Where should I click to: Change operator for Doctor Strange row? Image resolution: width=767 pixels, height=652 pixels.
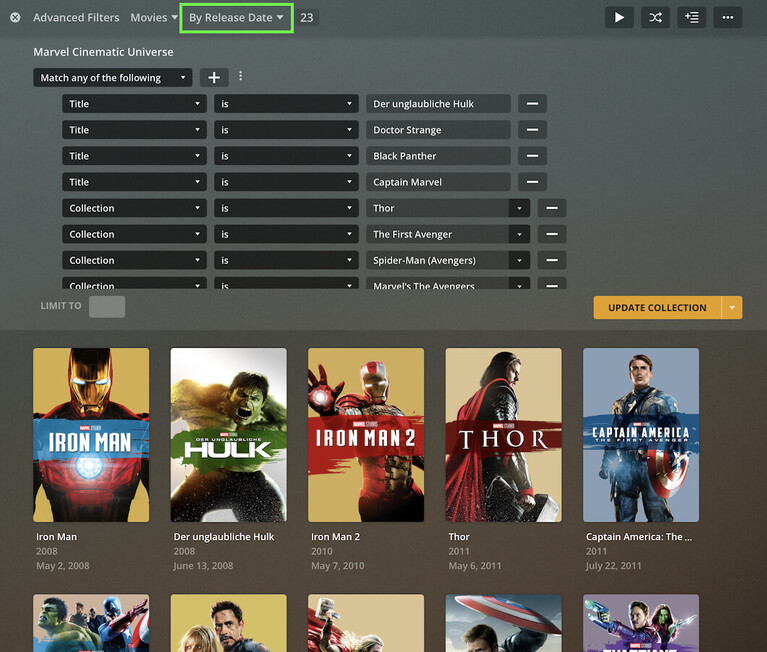(x=286, y=130)
